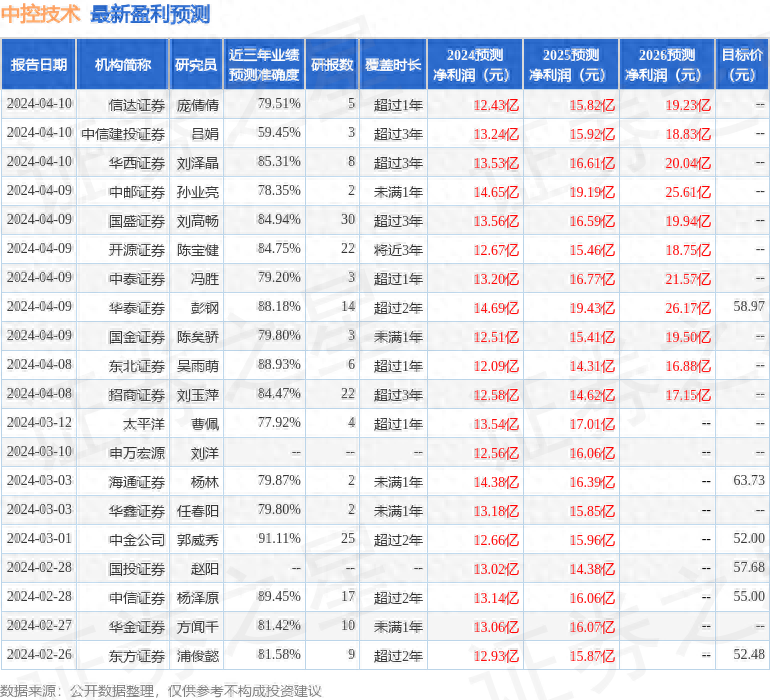This screenshot has height=700, width=770.
Task: Click the 91.11% accuracy value
Action: [278, 539]
